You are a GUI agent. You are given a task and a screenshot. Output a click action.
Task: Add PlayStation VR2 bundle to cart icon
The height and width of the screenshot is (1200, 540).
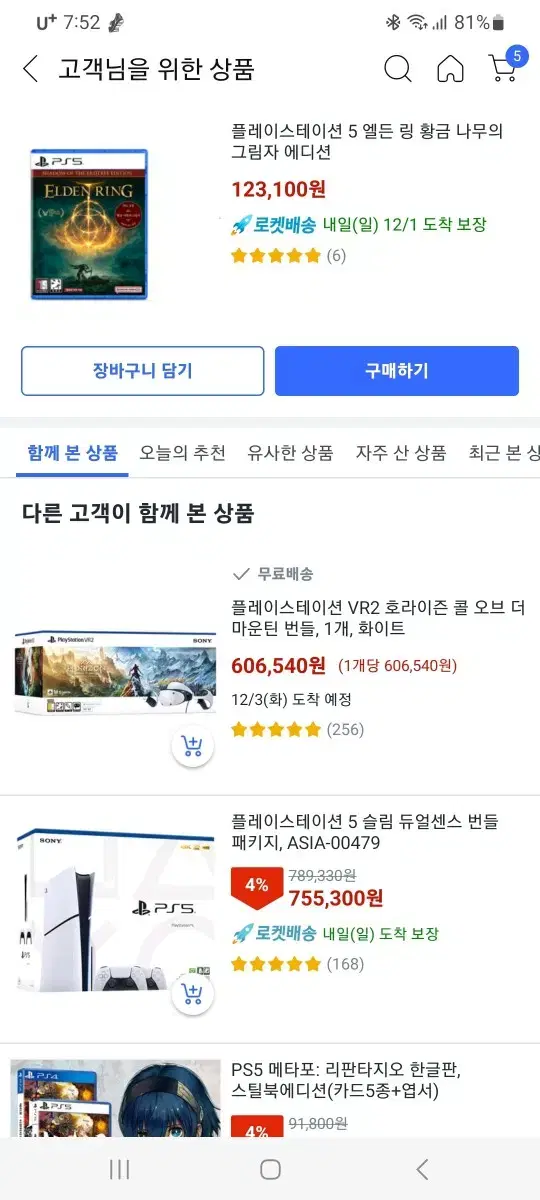tap(193, 746)
